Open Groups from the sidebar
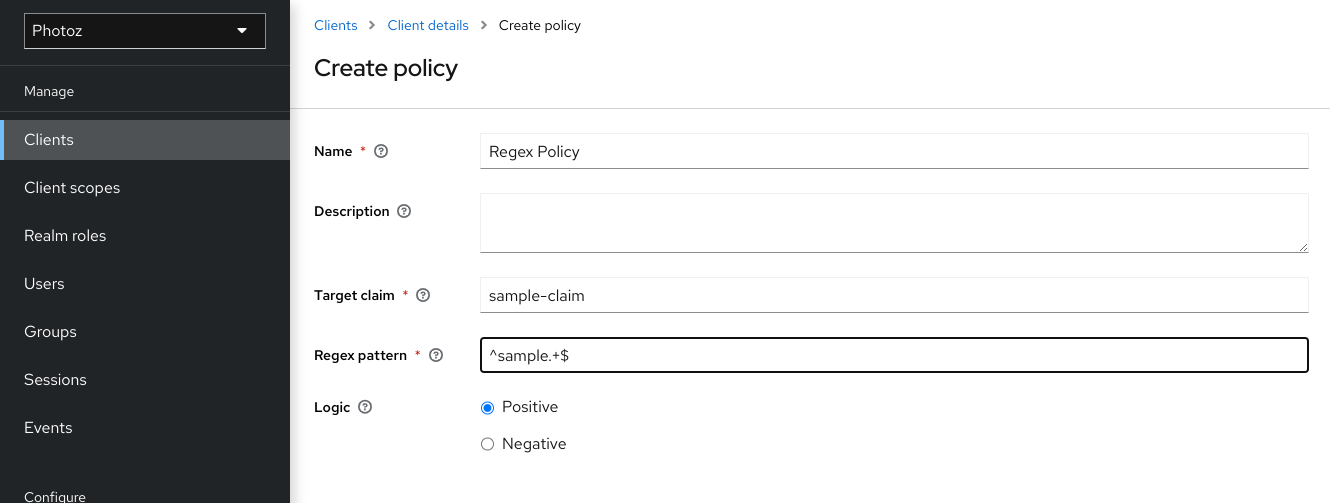This screenshot has width=1330, height=503. point(50,332)
